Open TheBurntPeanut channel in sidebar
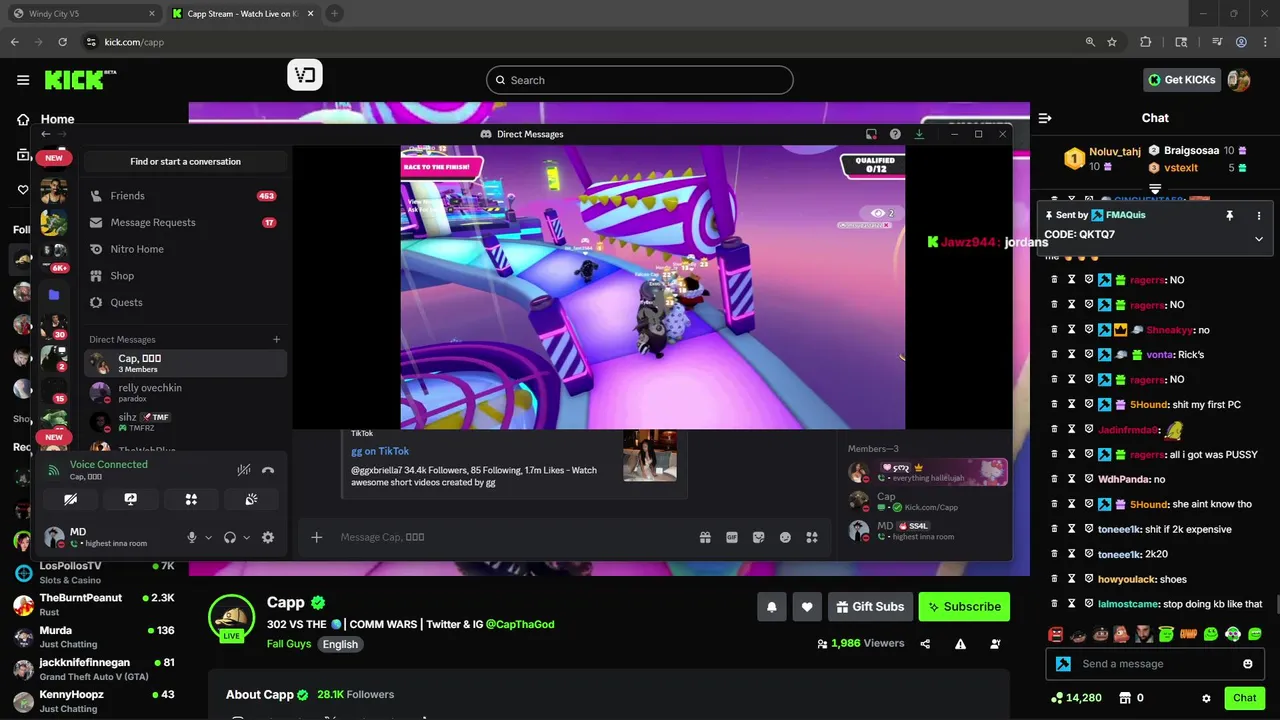 click(95, 604)
